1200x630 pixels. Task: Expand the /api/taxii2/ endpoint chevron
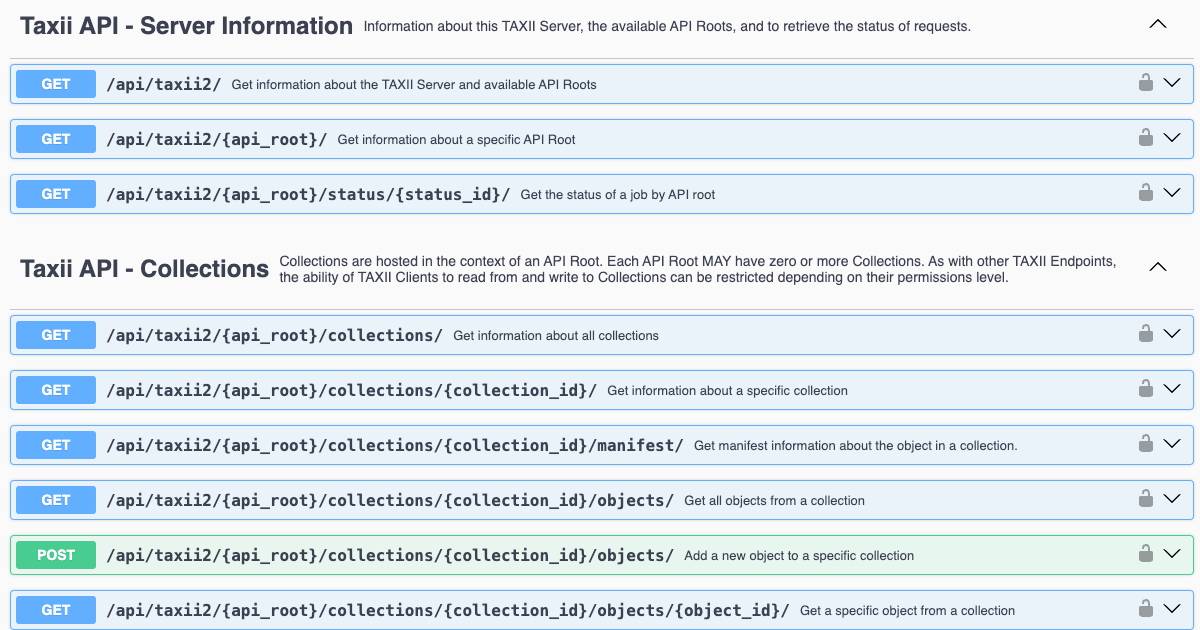pyautogui.click(x=1173, y=84)
